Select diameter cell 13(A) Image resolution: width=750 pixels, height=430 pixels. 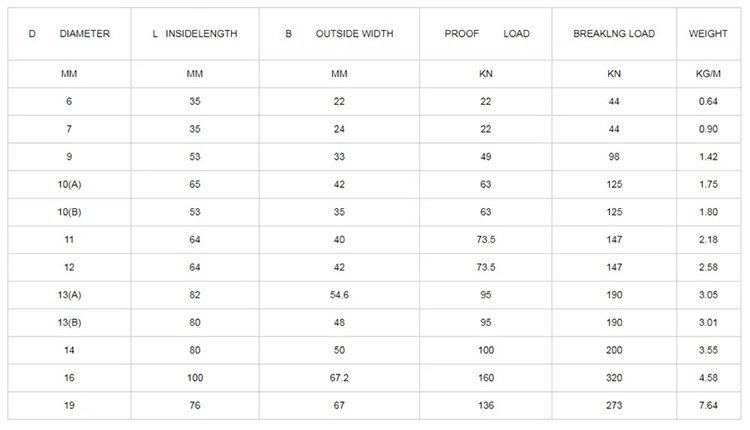click(69, 295)
